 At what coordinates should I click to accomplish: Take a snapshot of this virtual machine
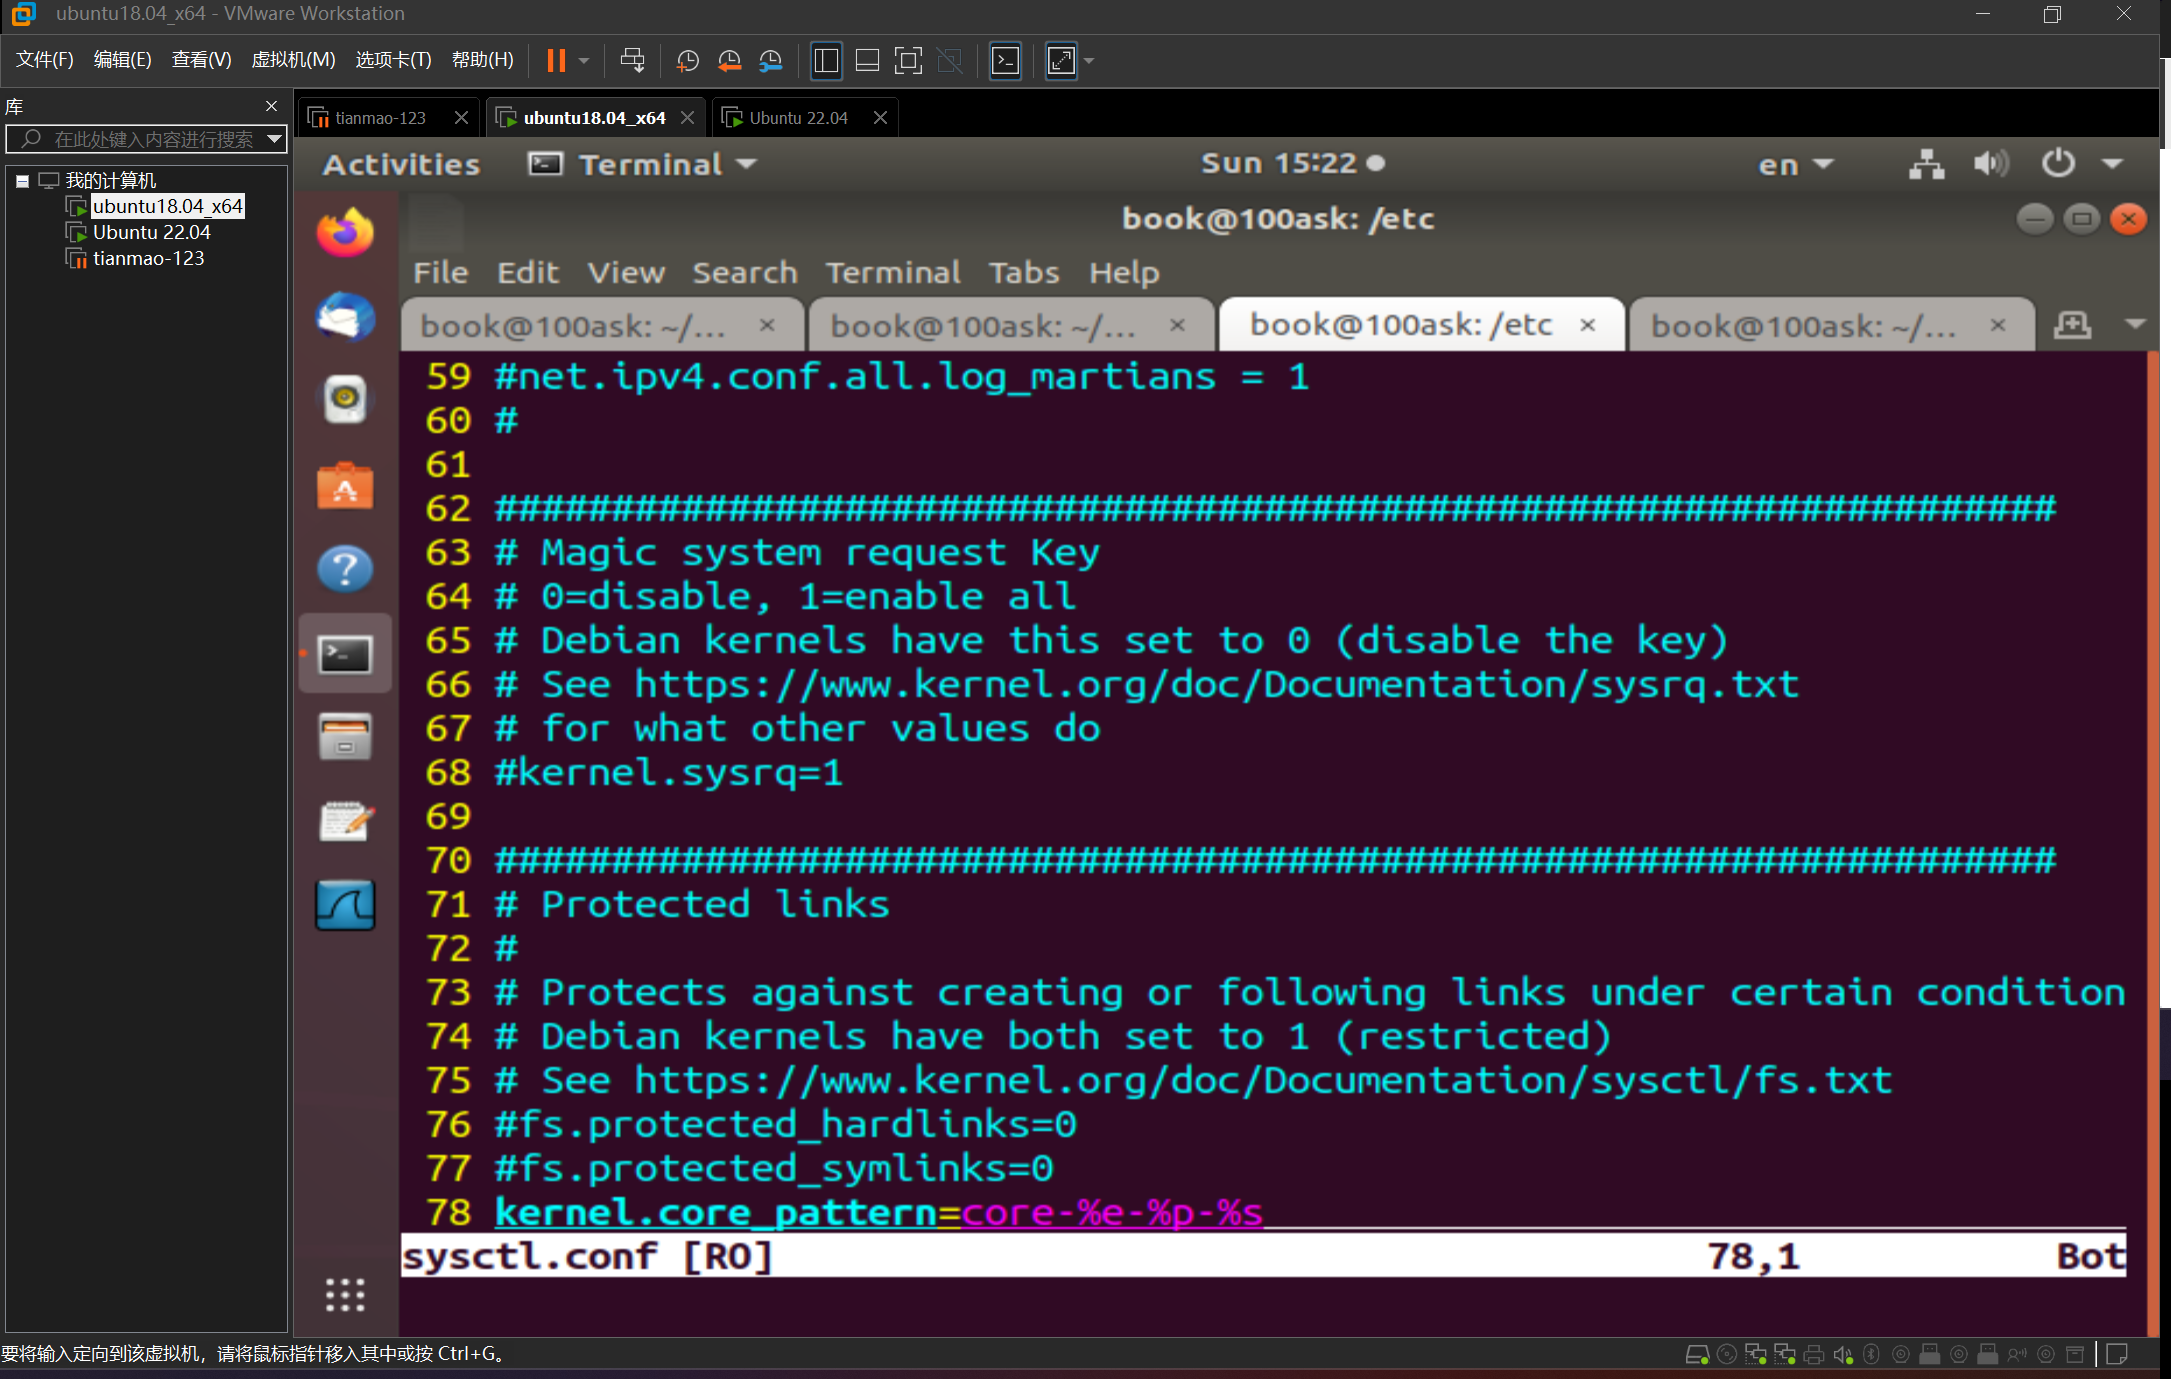click(687, 61)
